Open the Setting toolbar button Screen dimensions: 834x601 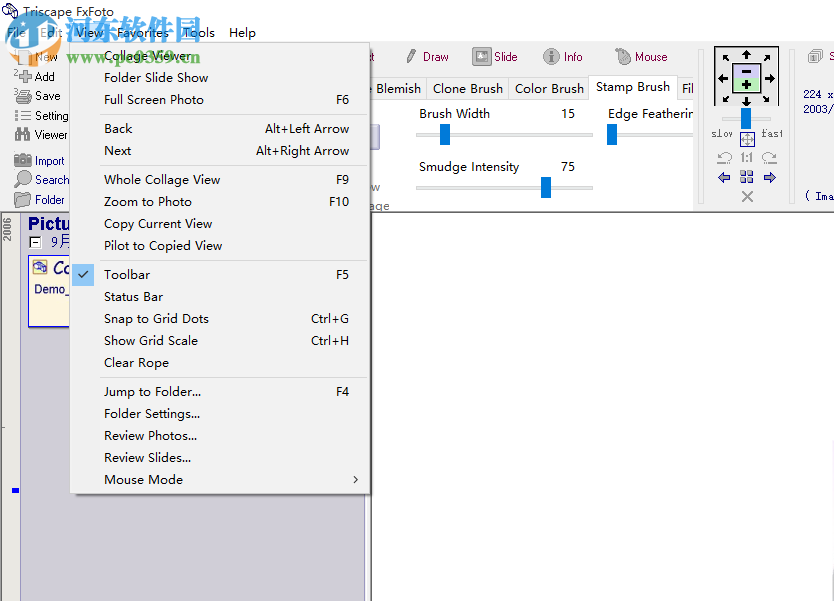pos(41,115)
